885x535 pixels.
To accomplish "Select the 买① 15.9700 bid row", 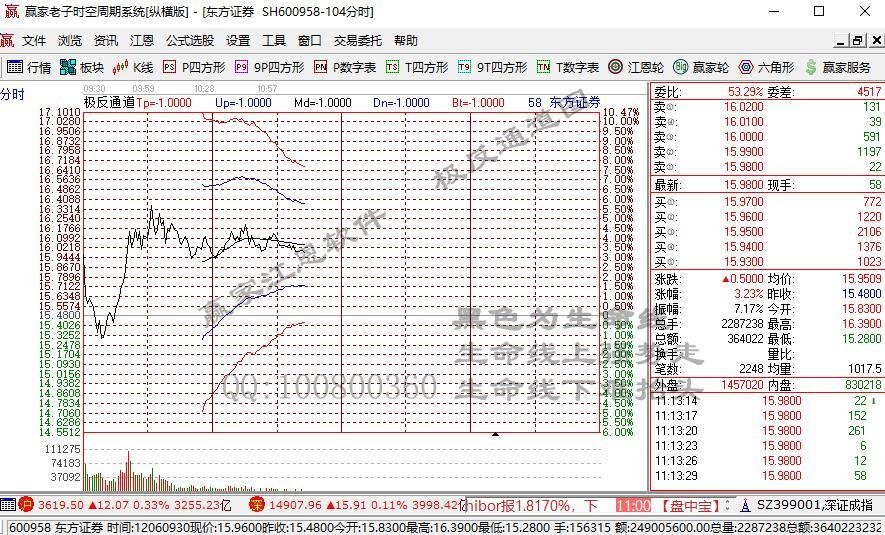I will pos(768,201).
